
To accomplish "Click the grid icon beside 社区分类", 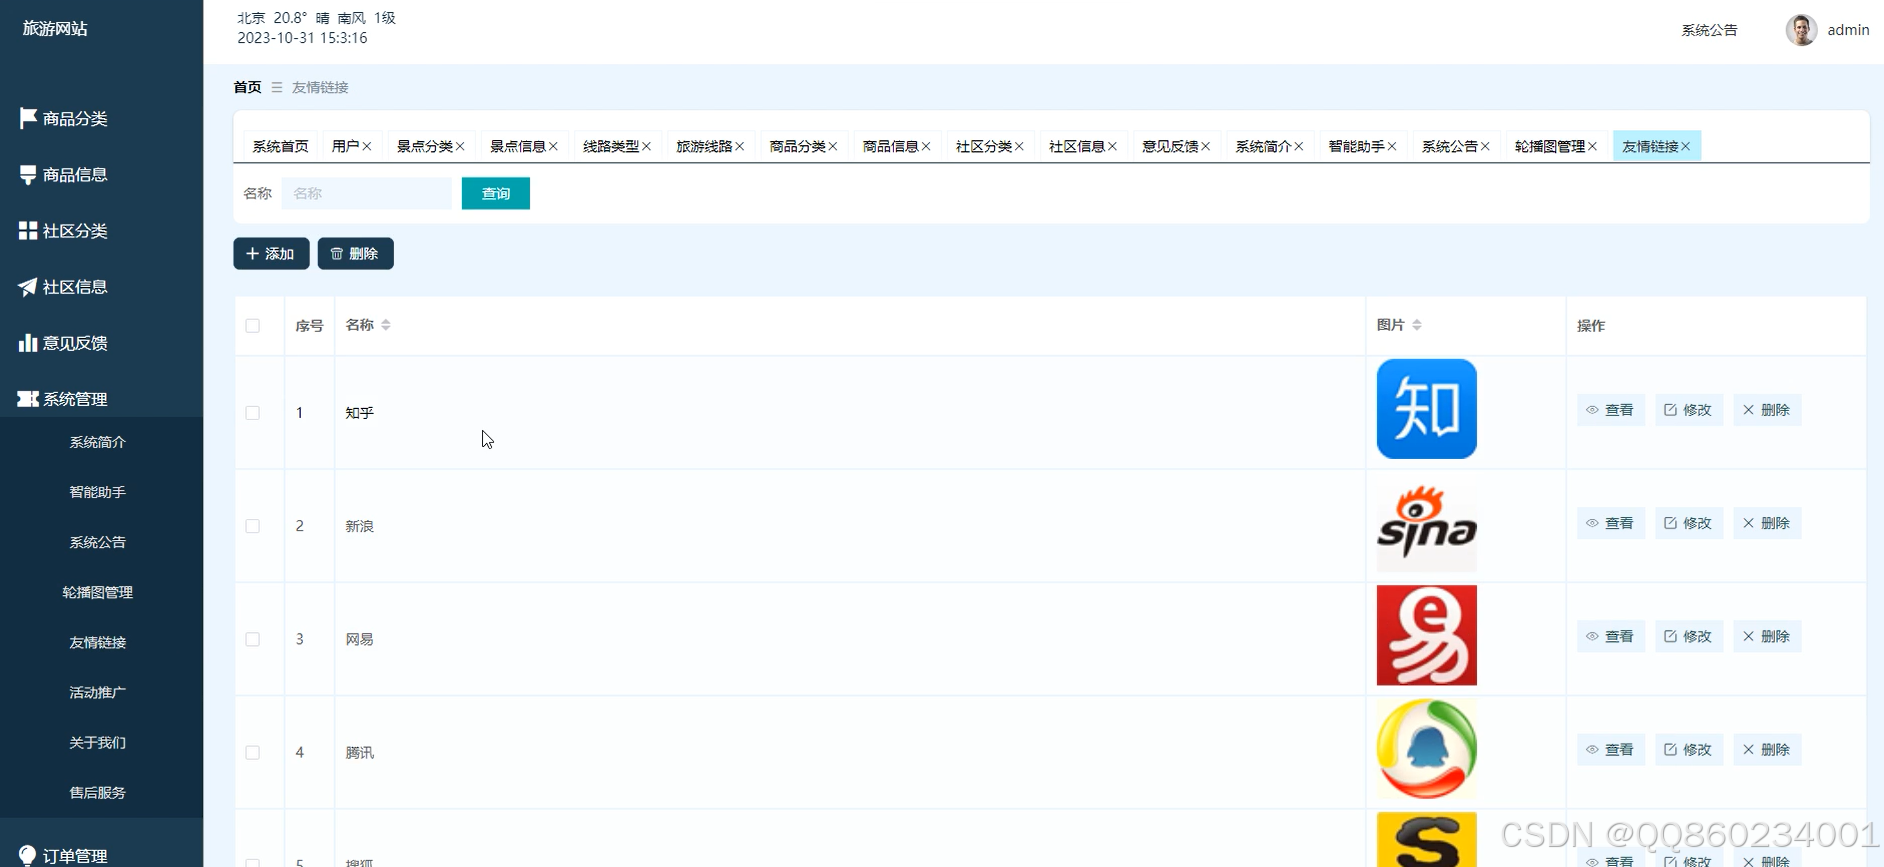I will tap(28, 231).
